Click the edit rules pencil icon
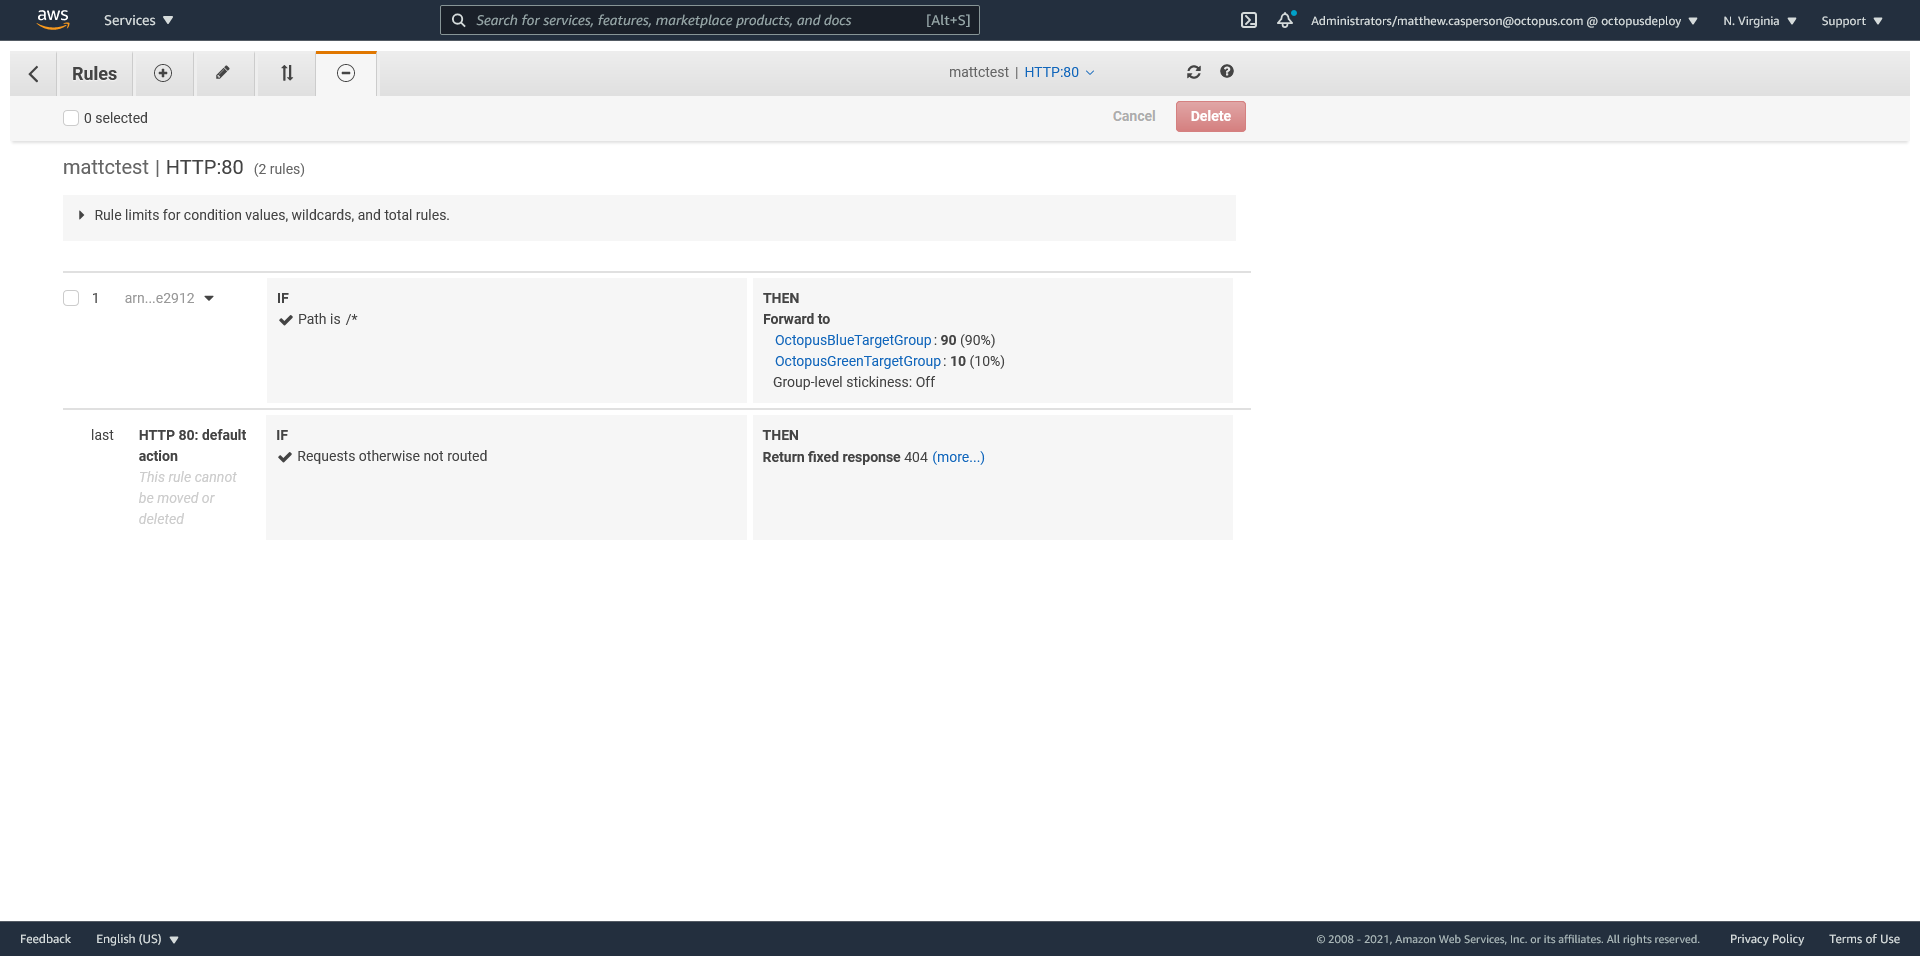The height and width of the screenshot is (956, 1920). [x=223, y=73]
